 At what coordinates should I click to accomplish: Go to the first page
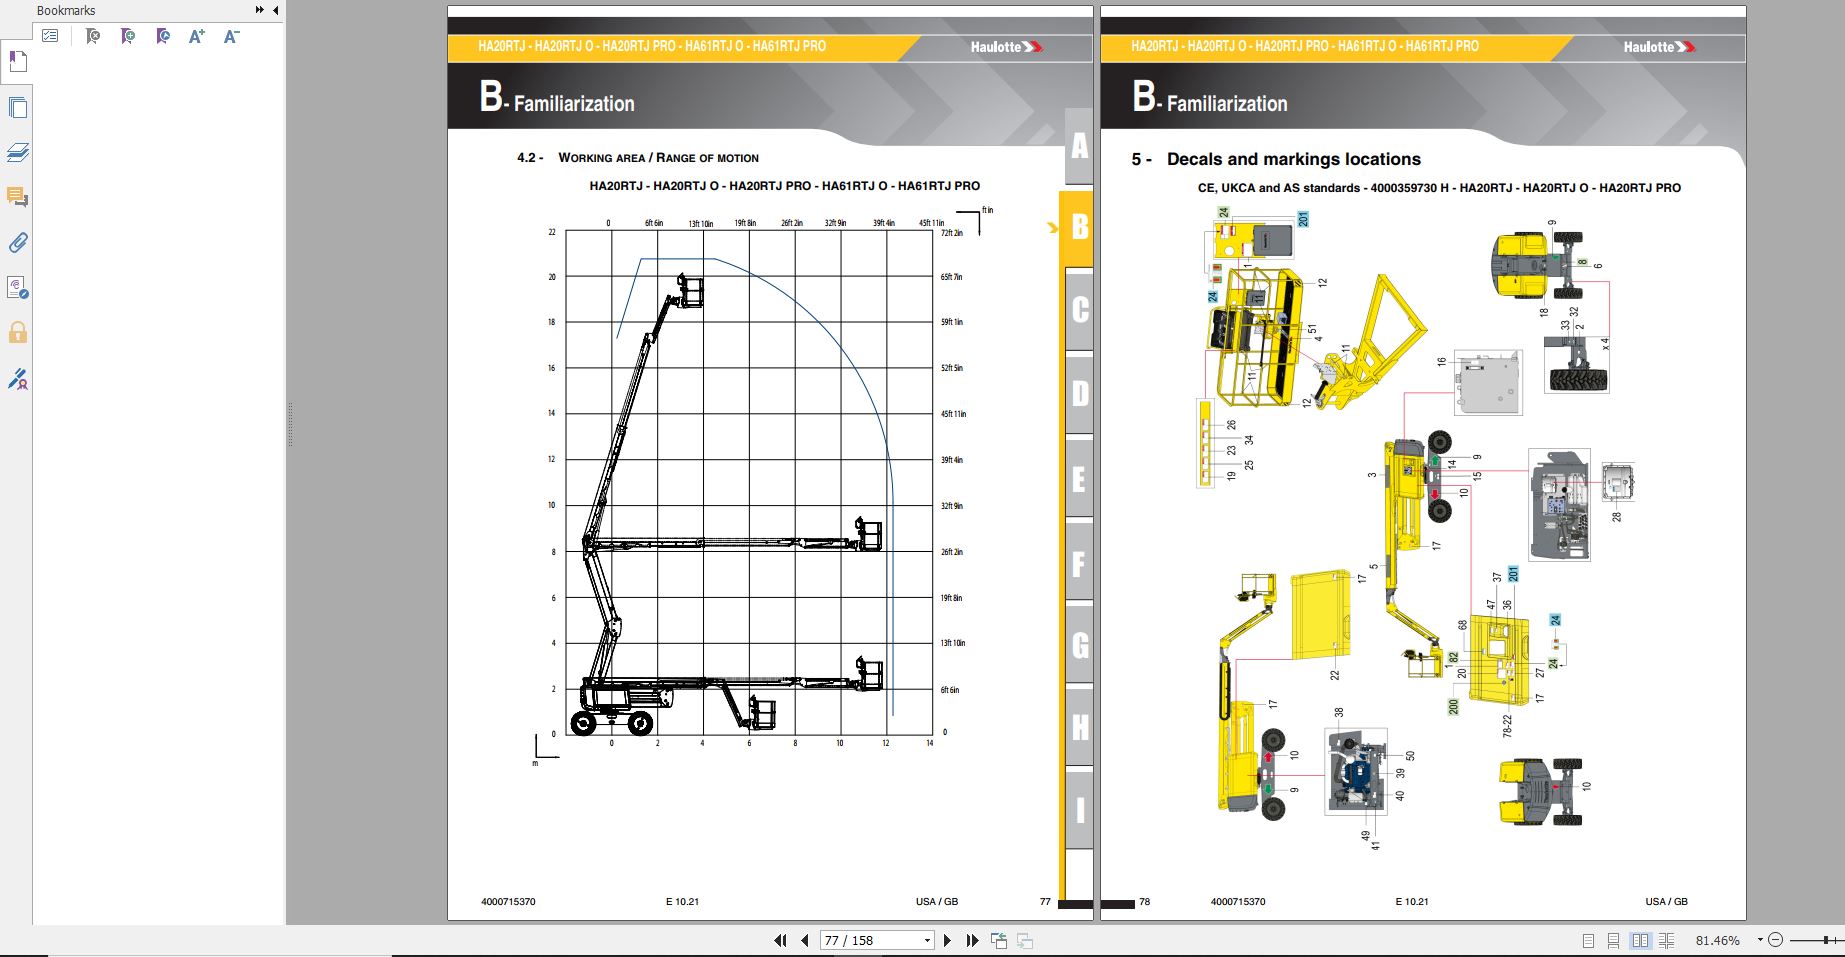tap(780, 940)
